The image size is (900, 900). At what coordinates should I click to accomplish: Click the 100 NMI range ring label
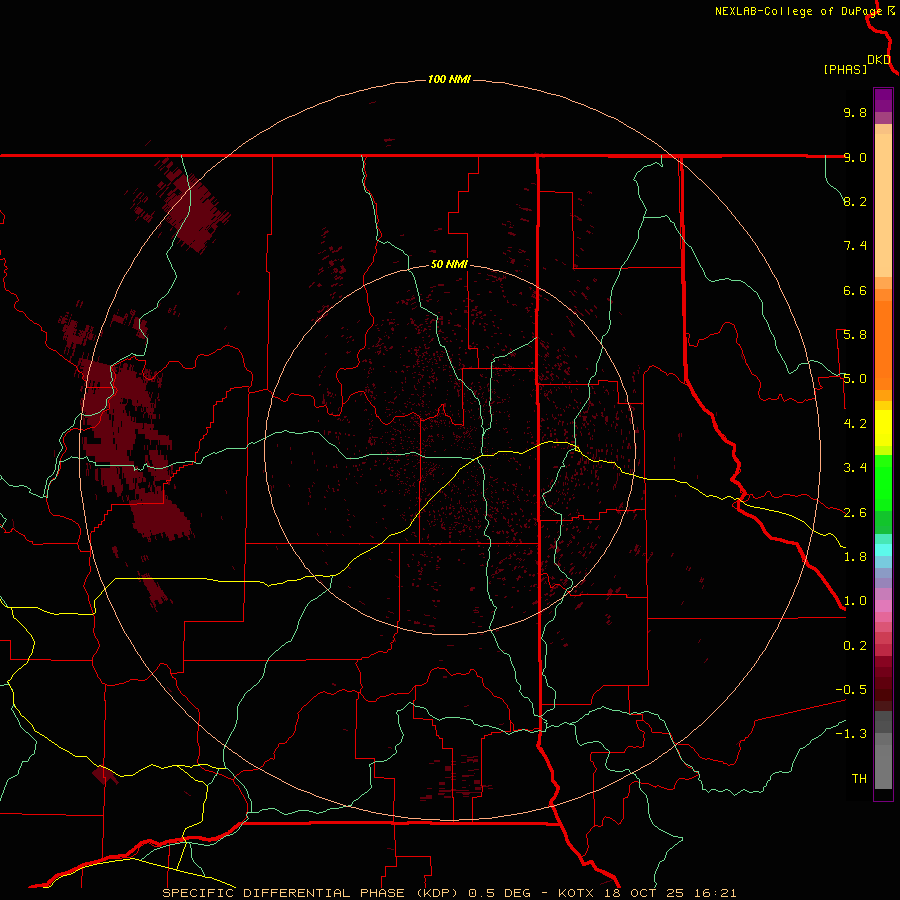pos(449,79)
